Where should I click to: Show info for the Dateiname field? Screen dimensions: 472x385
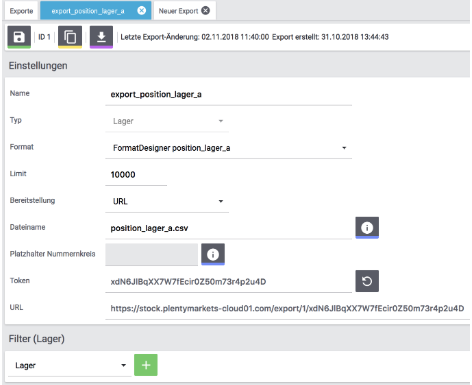(x=367, y=228)
